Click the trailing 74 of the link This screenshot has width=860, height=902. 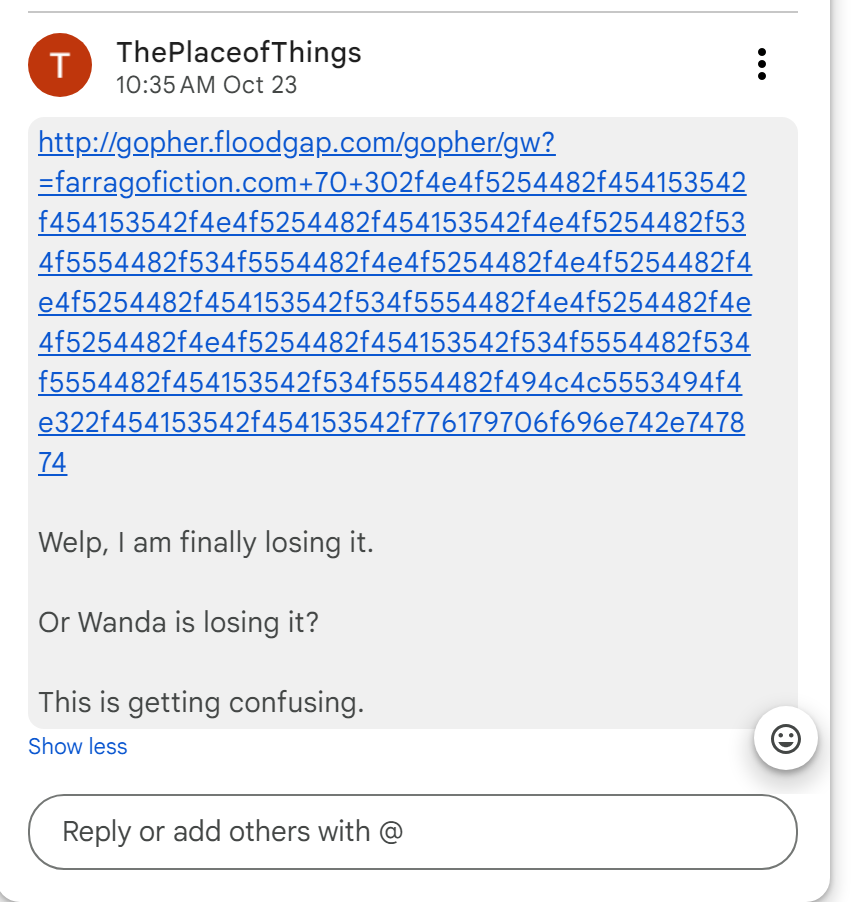point(53,464)
